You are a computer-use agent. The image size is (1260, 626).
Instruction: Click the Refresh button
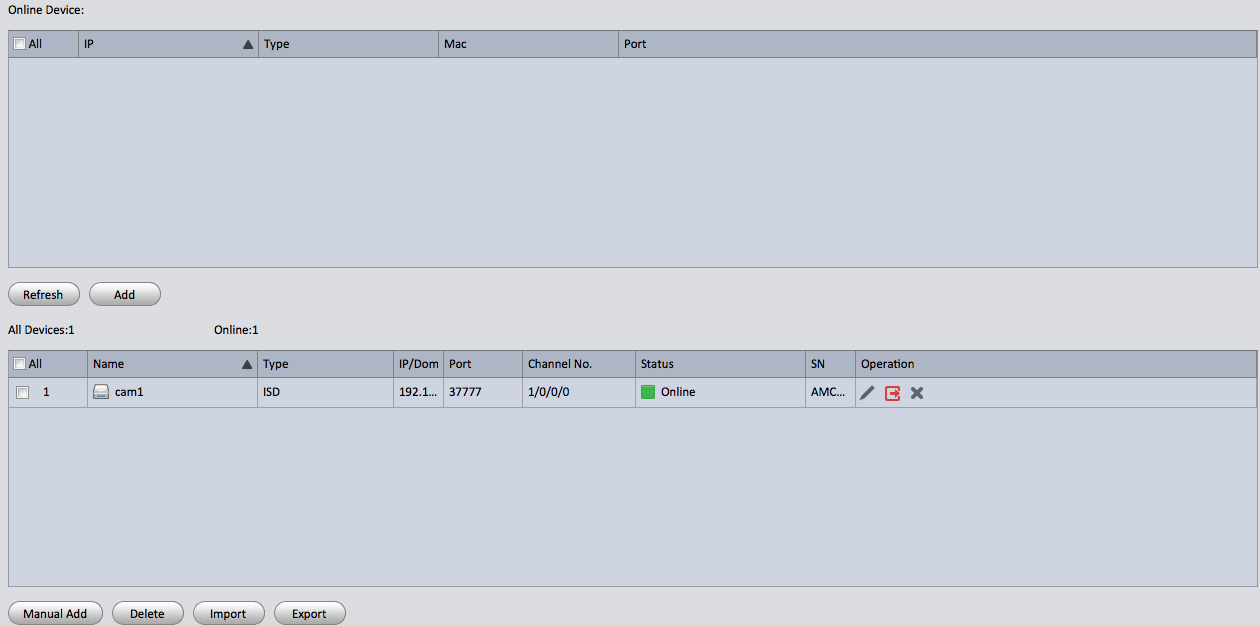point(43,295)
